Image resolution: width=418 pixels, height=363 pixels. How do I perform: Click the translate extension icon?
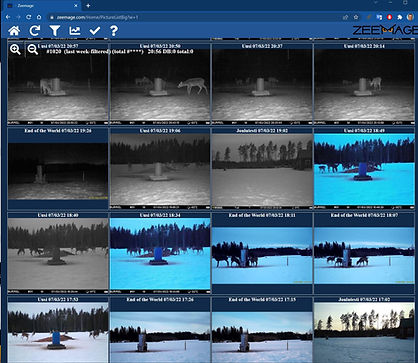379,17
